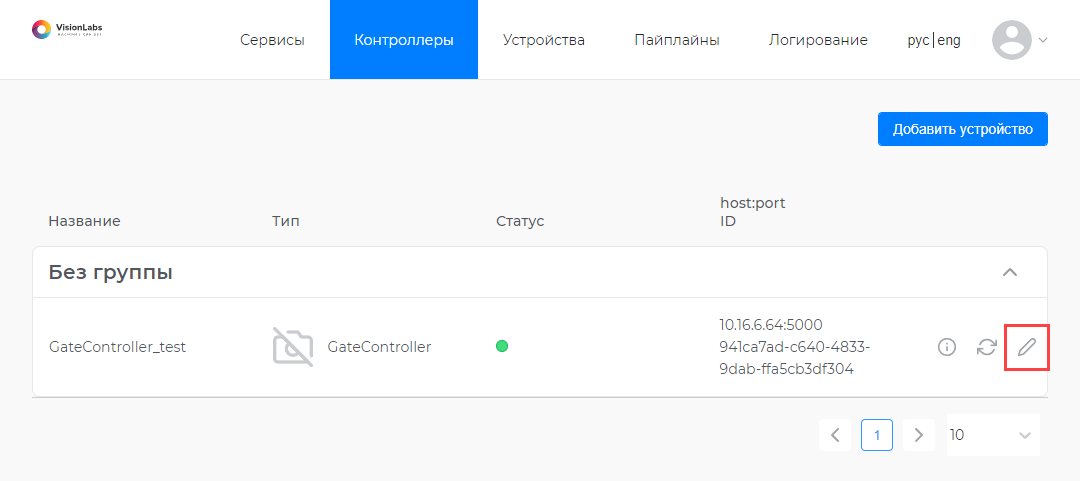1080x481 pixels.
Task: Click the GateController type text
Action: click(379, 347)
